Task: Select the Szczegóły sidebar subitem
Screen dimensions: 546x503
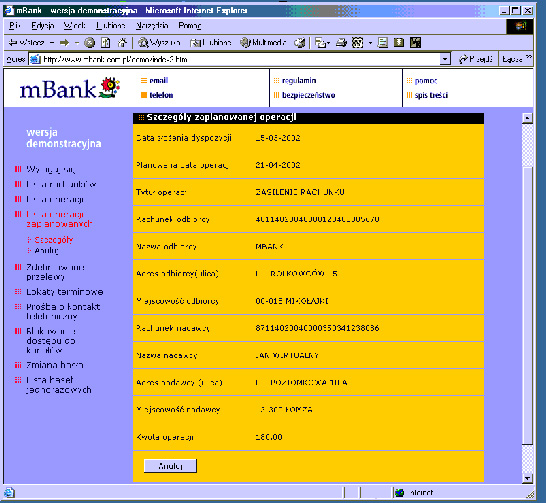Action: [54, 240]
